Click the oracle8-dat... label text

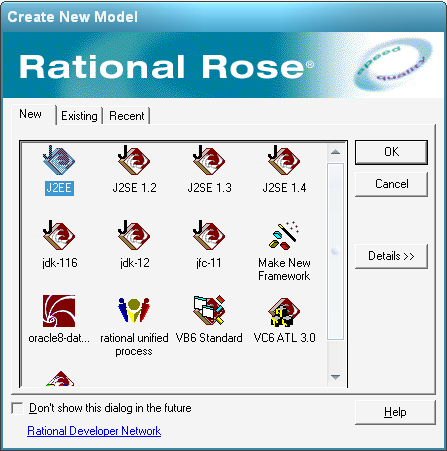59,338
